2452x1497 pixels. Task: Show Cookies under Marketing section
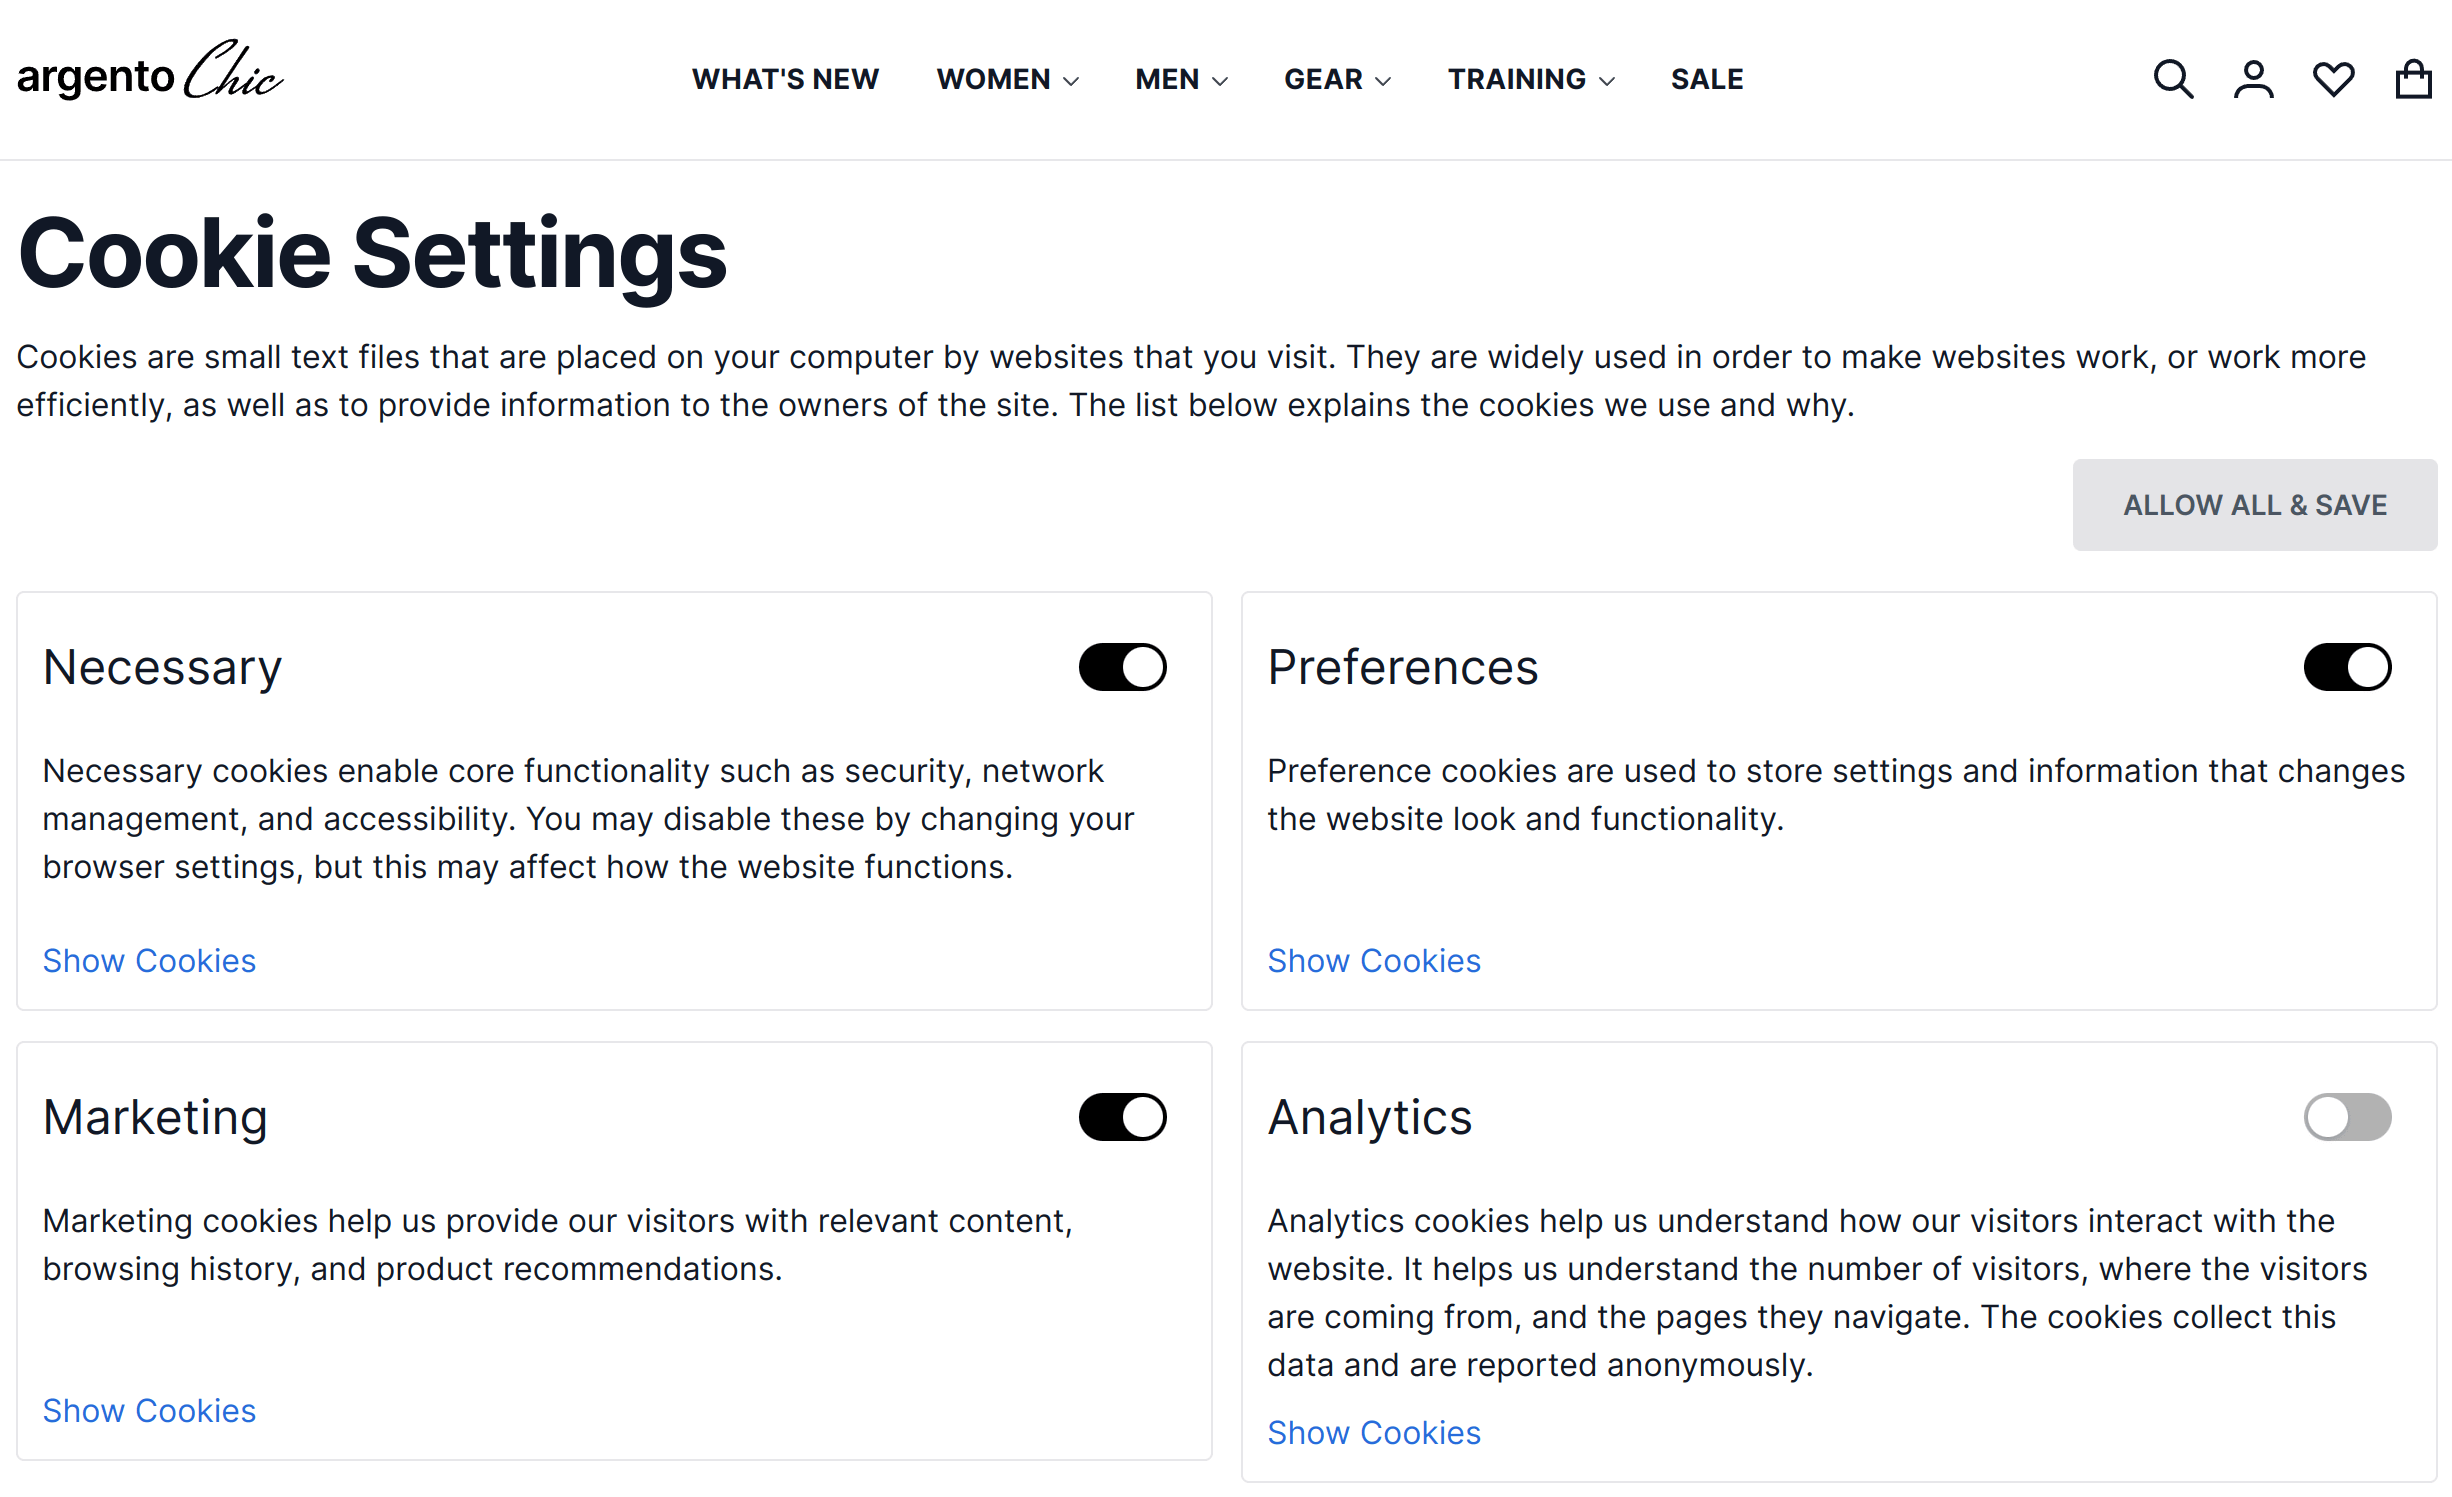coord(149,1411)
